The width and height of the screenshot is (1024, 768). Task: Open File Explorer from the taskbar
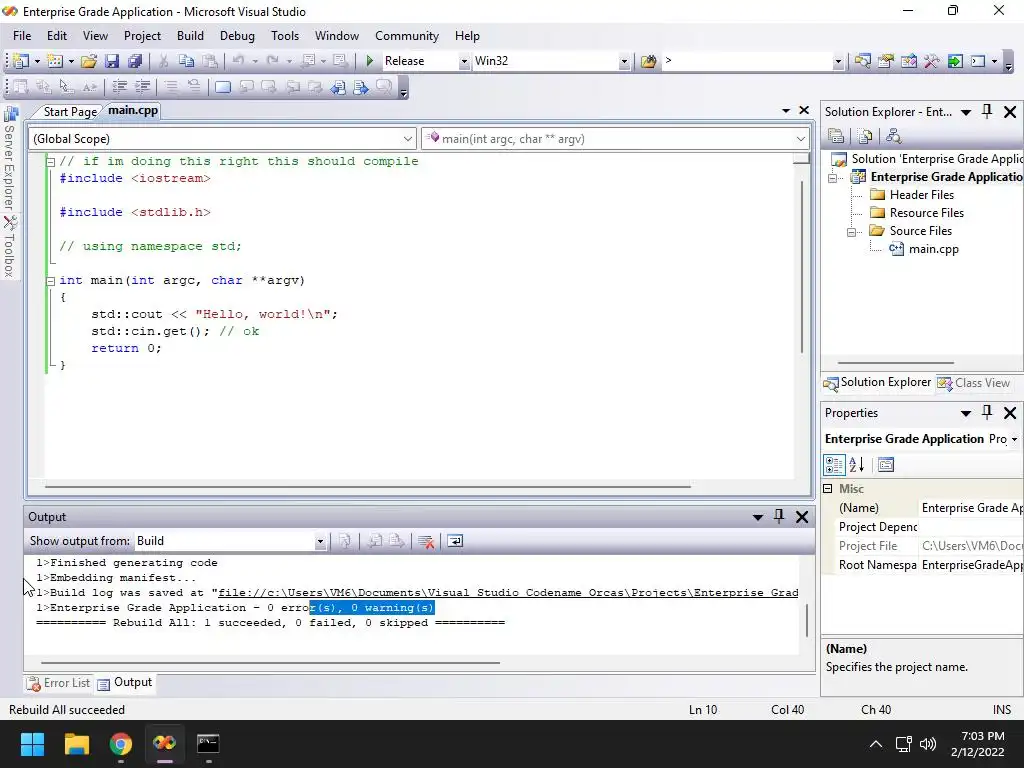click(76, 744)
